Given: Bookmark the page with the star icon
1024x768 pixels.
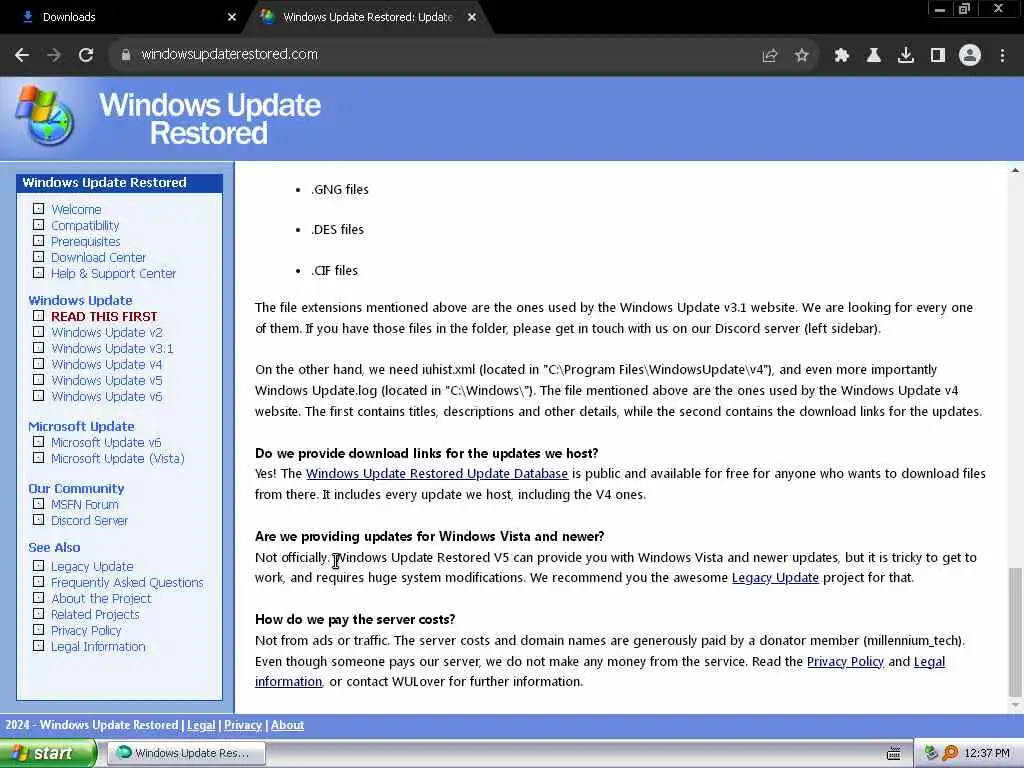Looking at the screenshot, I should point(802,56).
